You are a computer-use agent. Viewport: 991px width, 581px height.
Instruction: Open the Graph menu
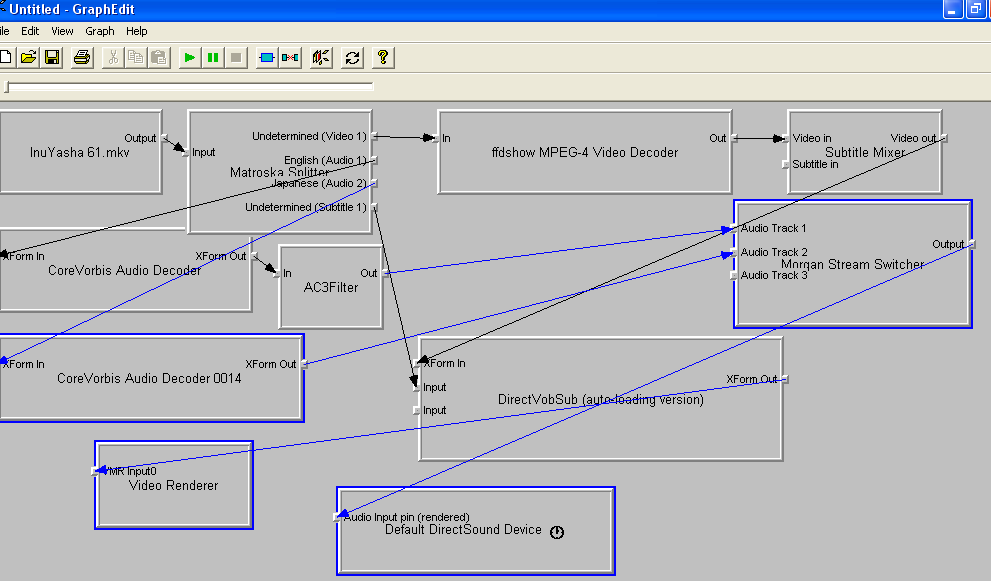point(100,31)
